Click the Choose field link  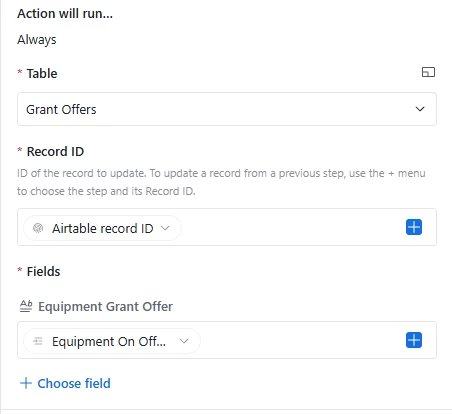[74, 383]
